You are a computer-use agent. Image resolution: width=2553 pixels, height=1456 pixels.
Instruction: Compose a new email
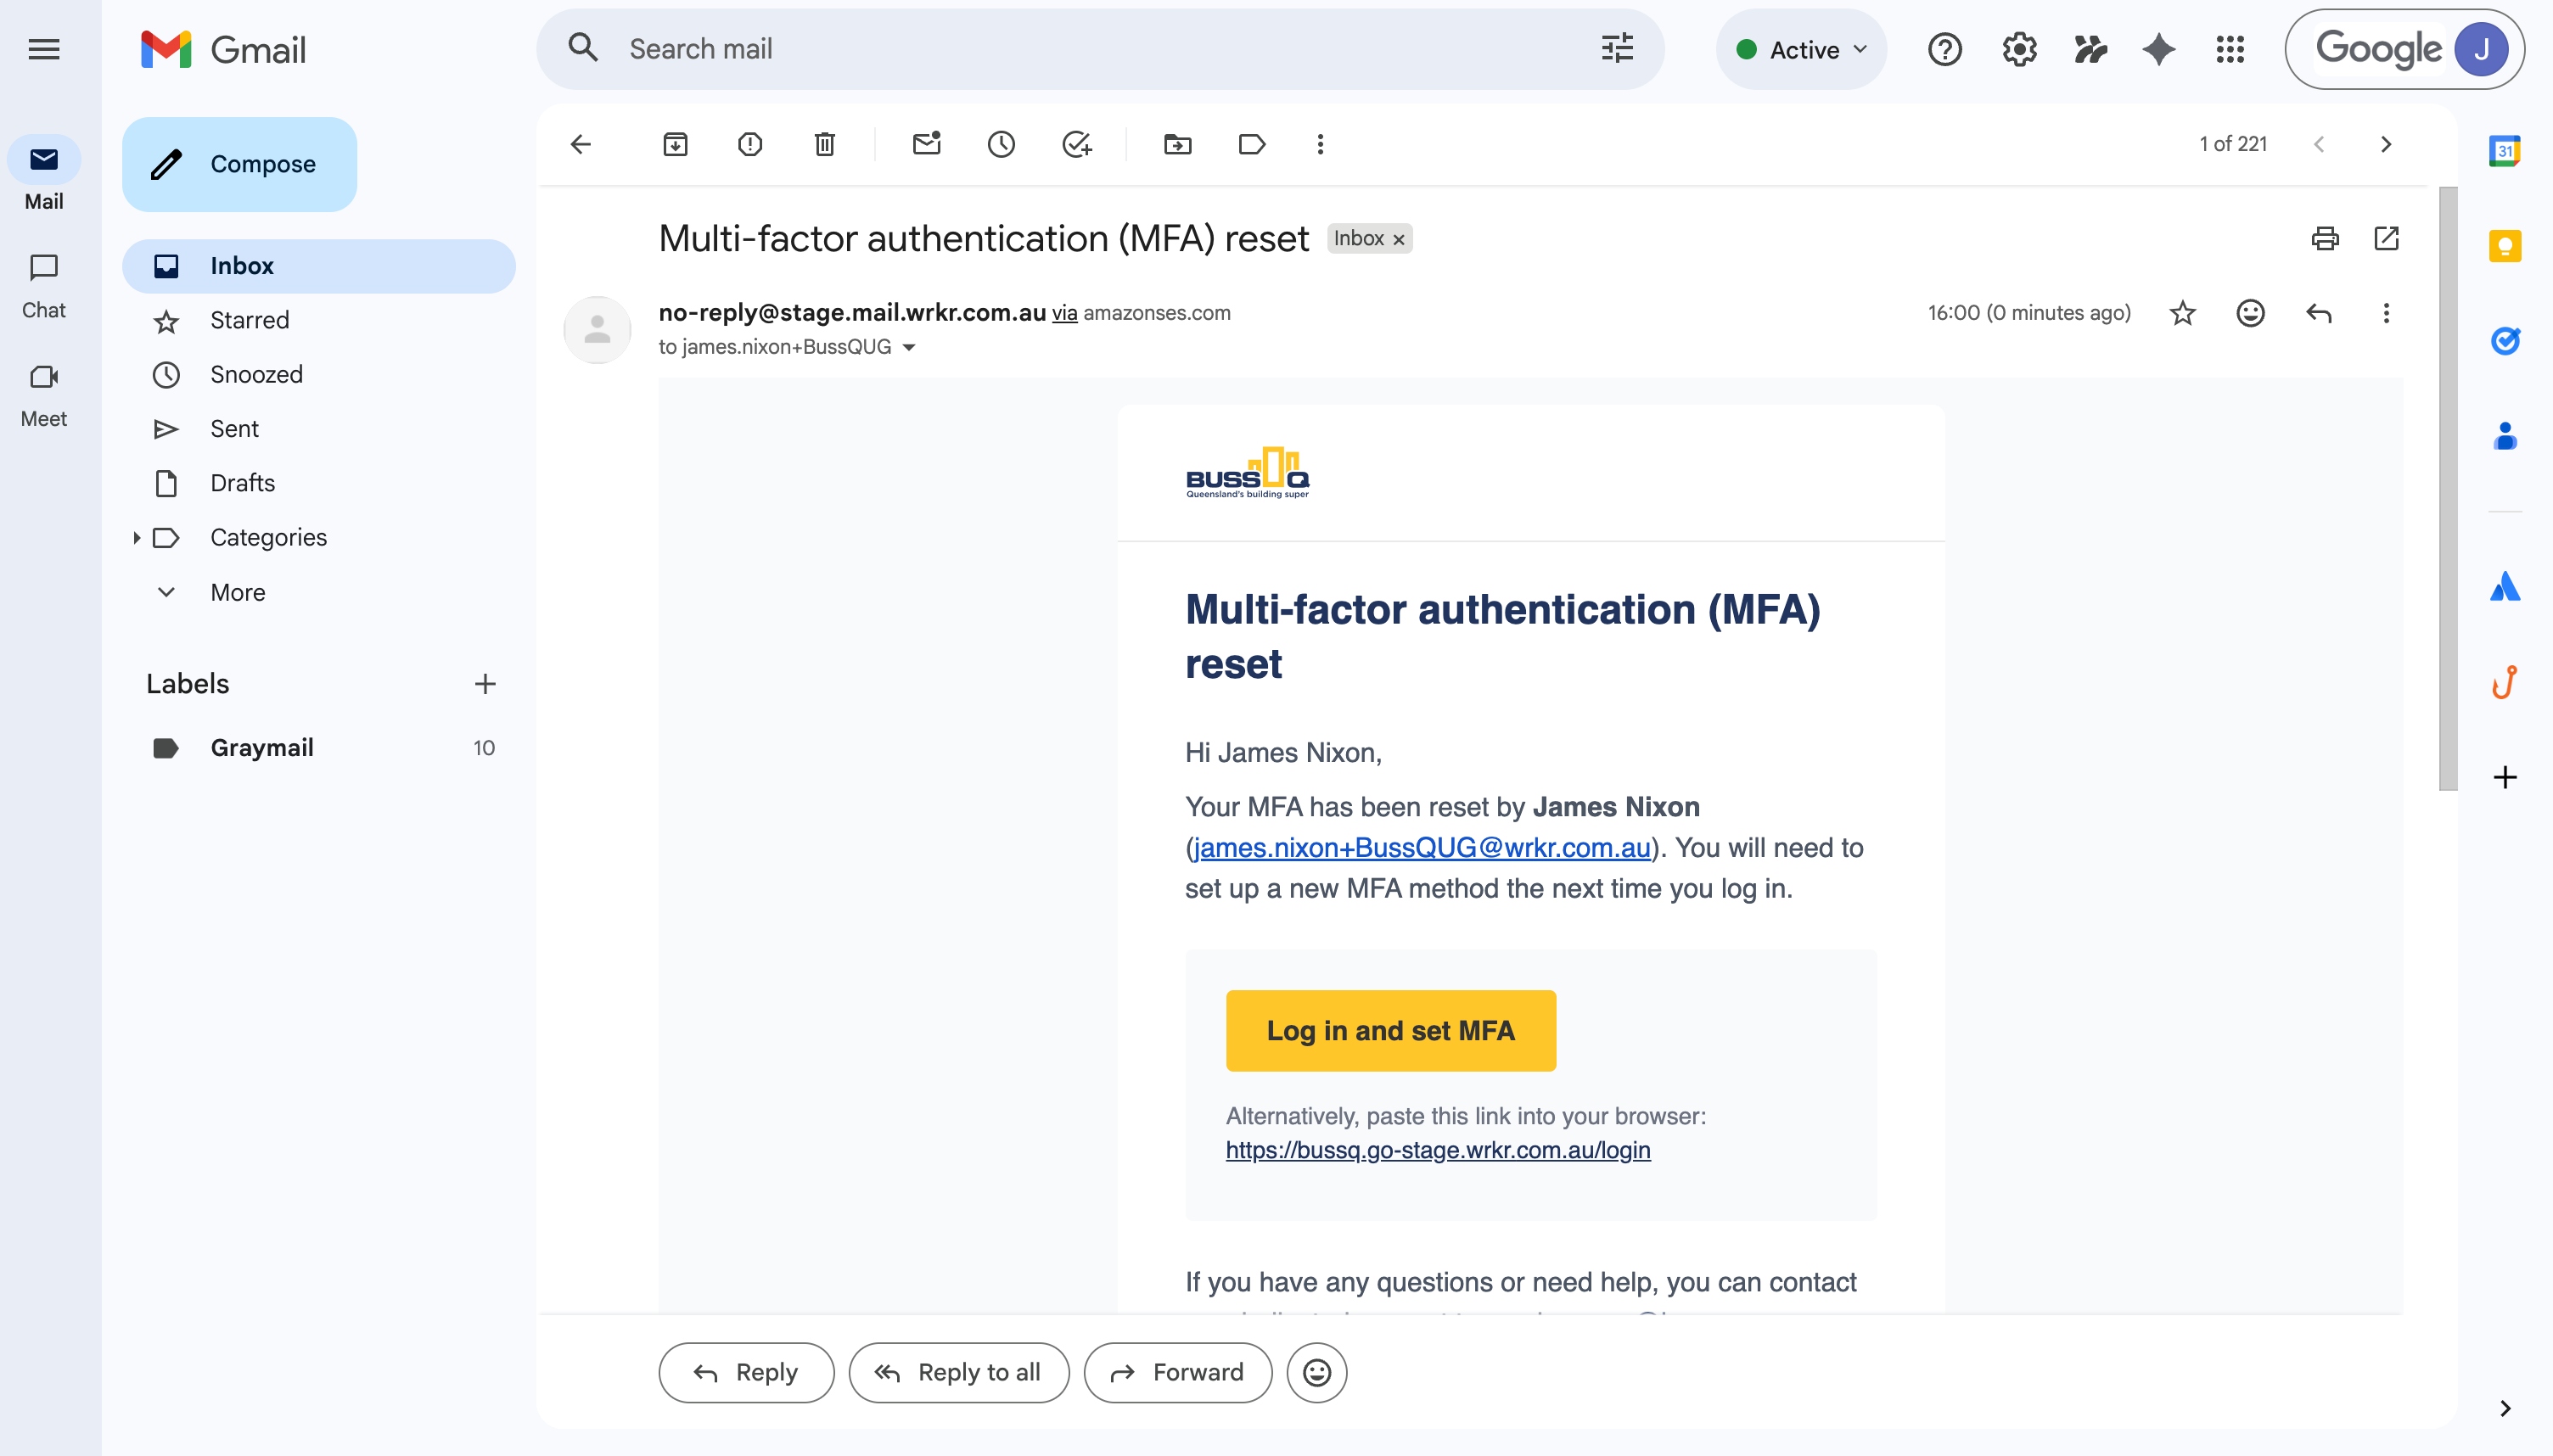[x=239, y=164]
